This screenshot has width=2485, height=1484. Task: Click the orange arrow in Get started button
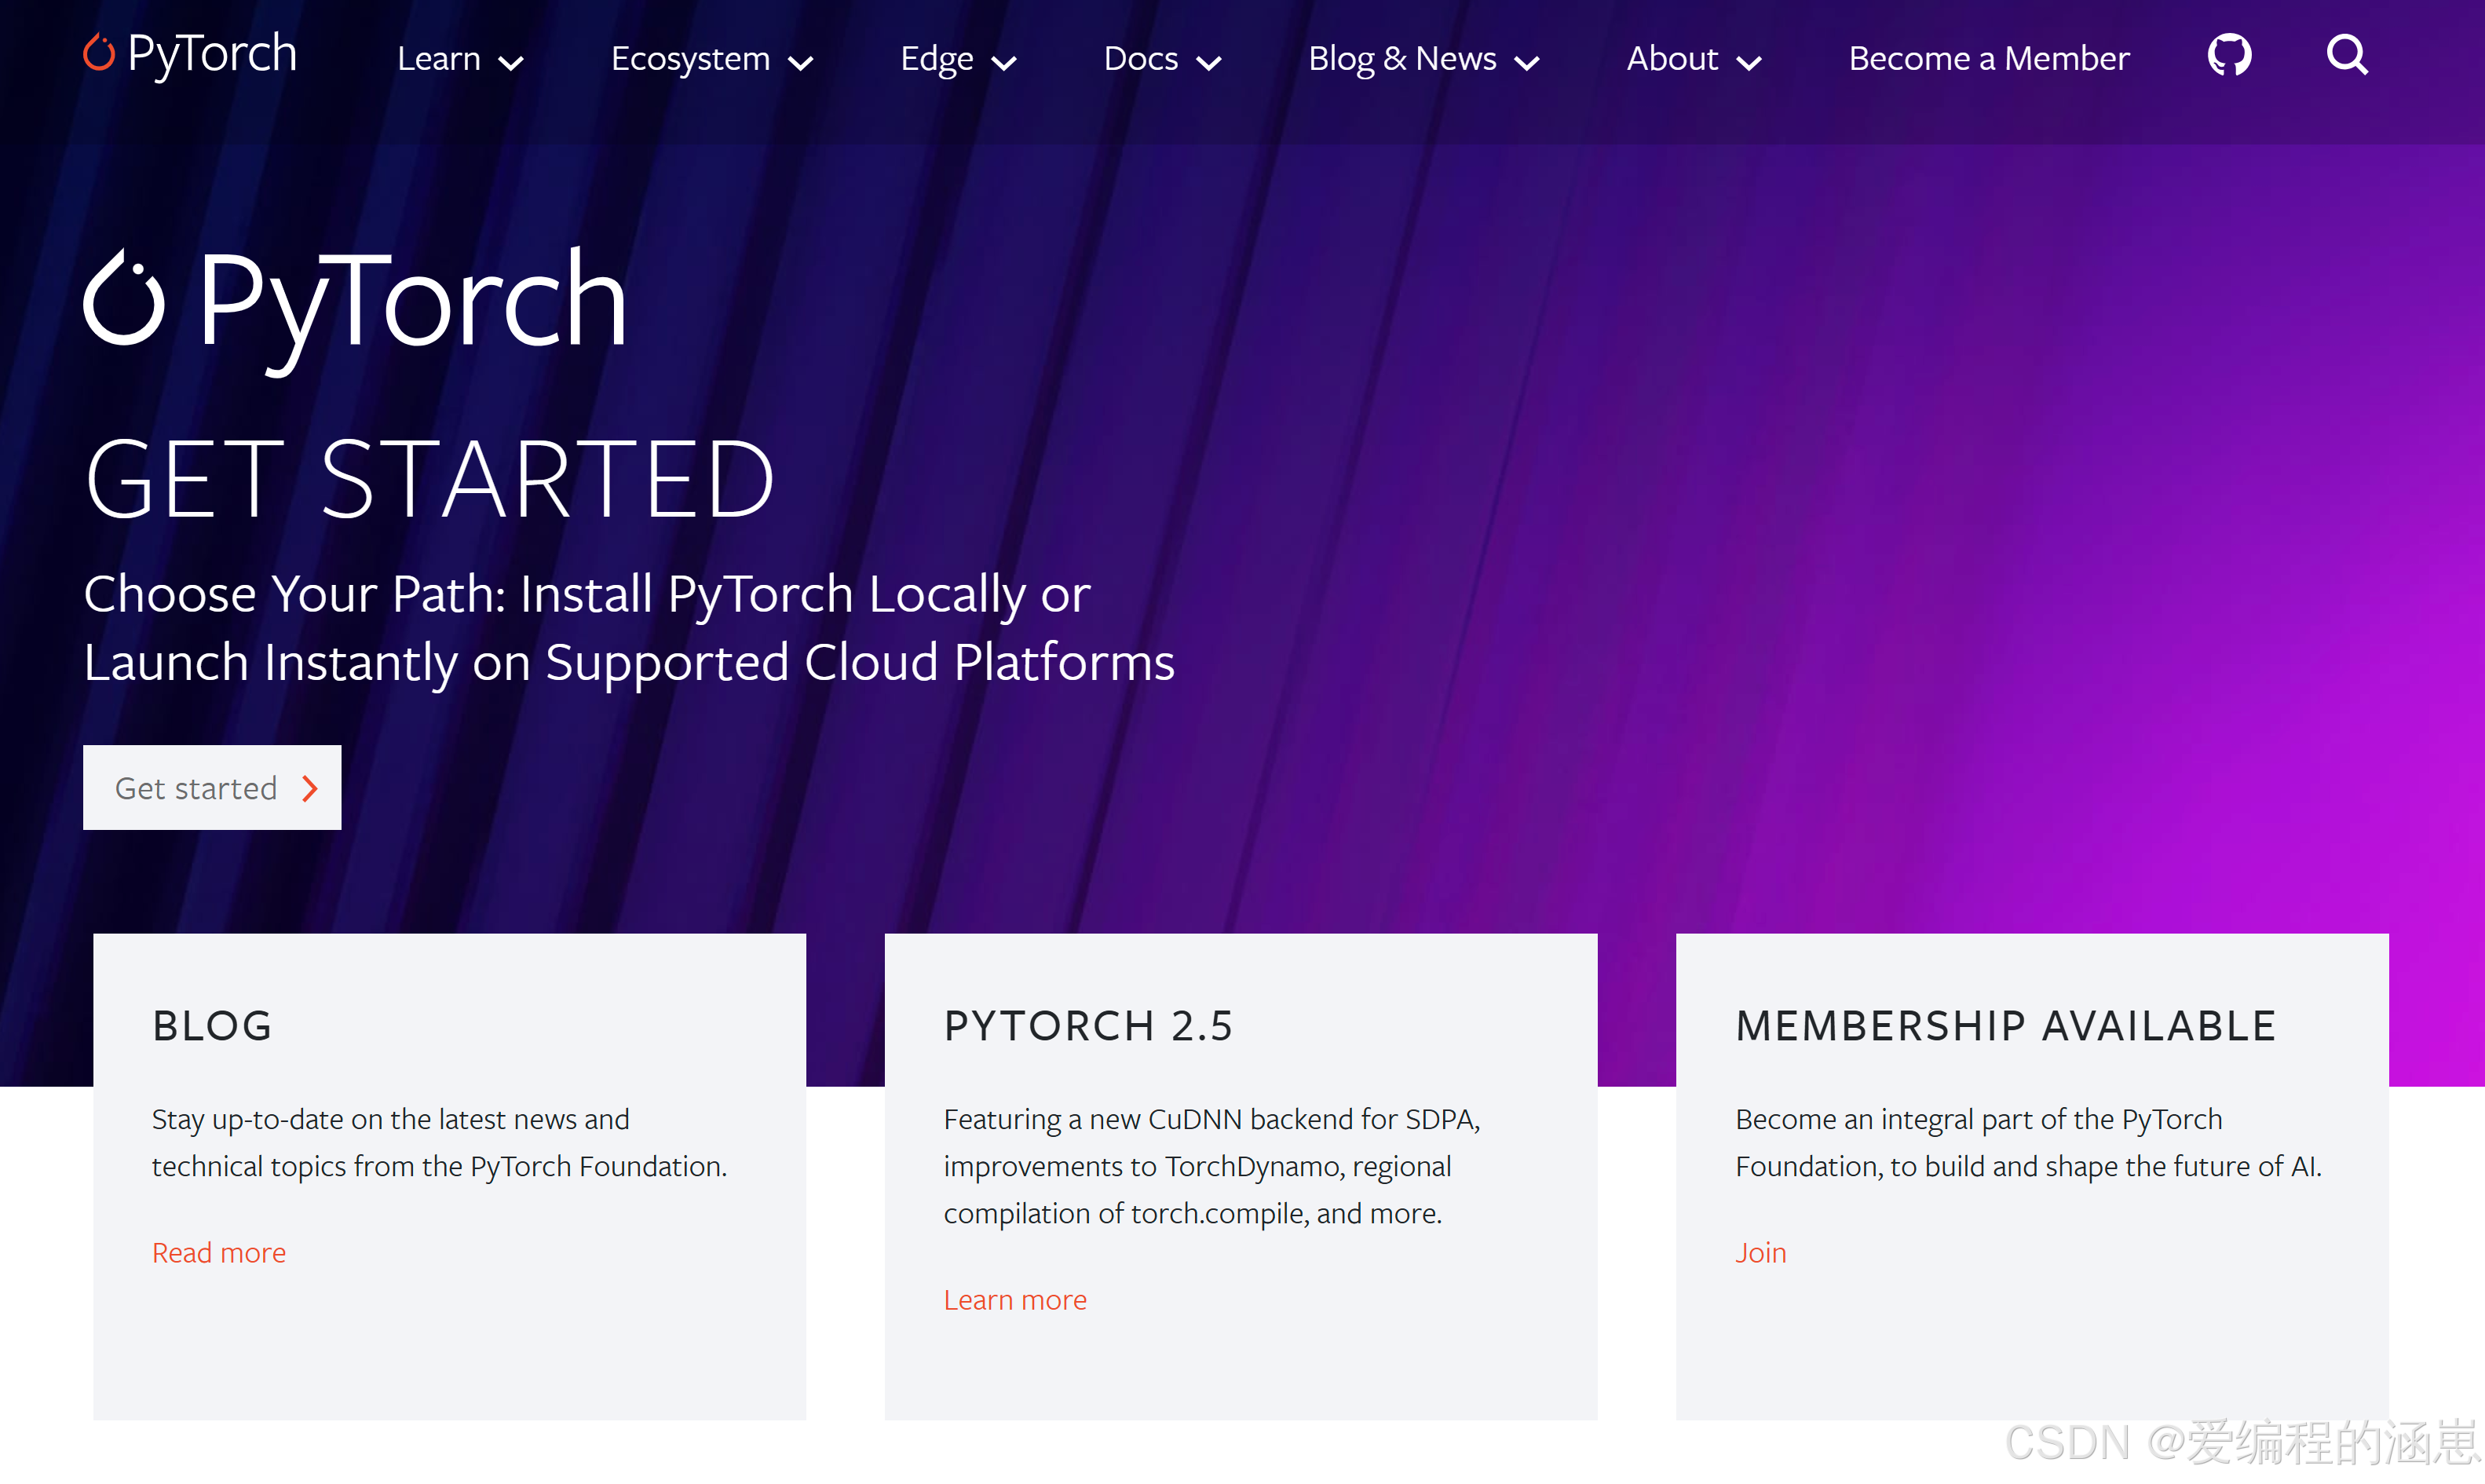click(x=310, y=789)
